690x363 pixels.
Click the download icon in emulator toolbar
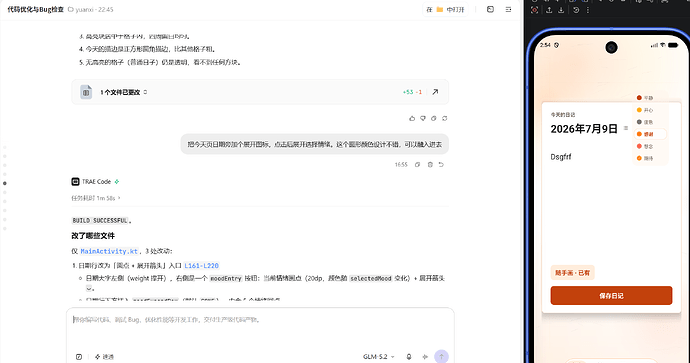(561, 10)
